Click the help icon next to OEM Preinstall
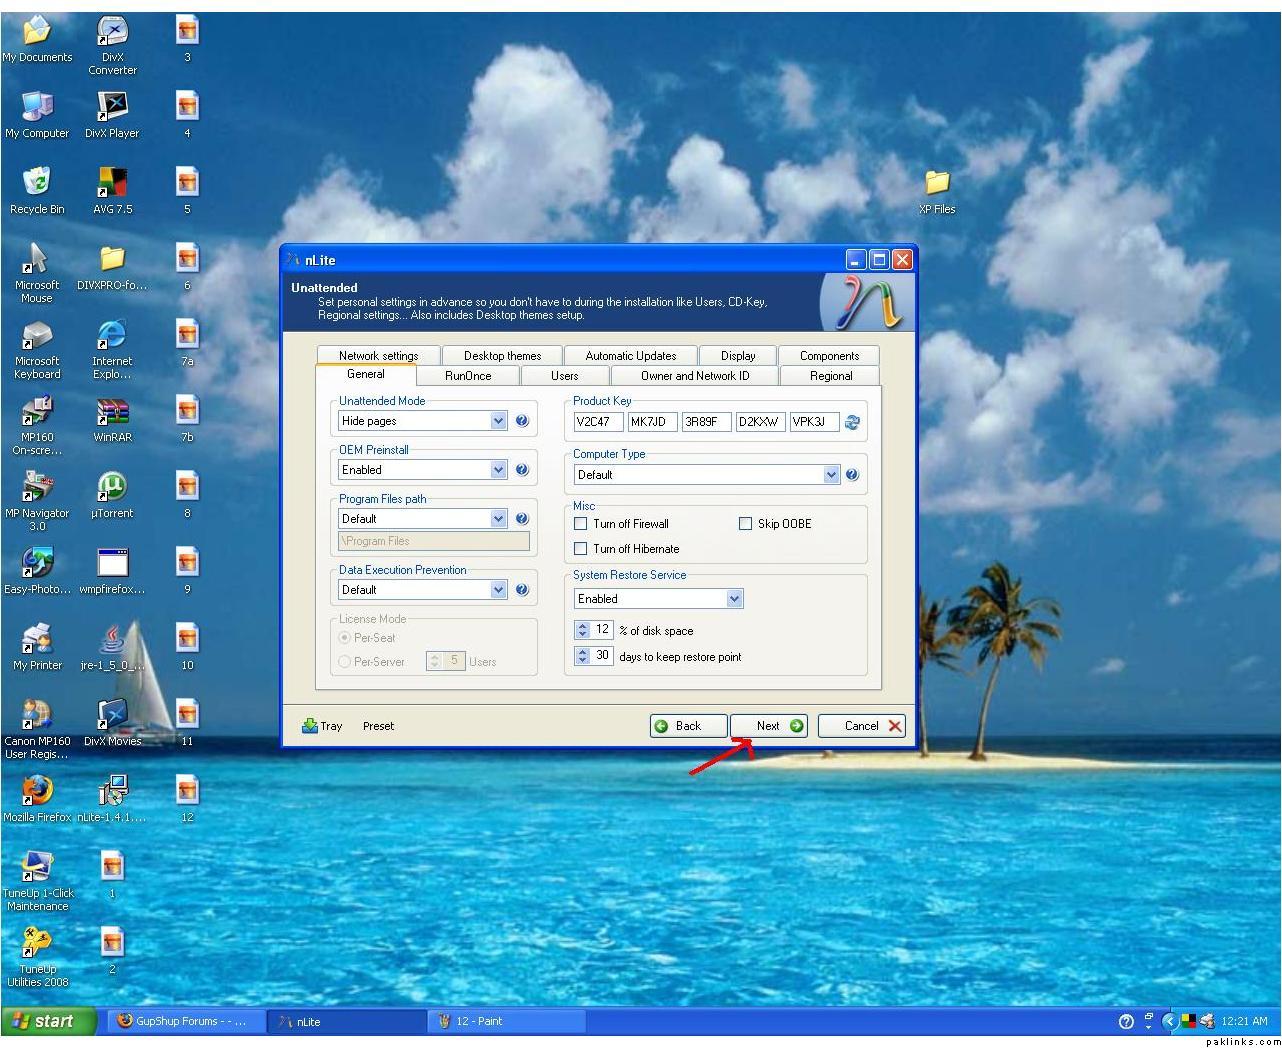This screenshot has width=1282, height=1048. (521, 470)
